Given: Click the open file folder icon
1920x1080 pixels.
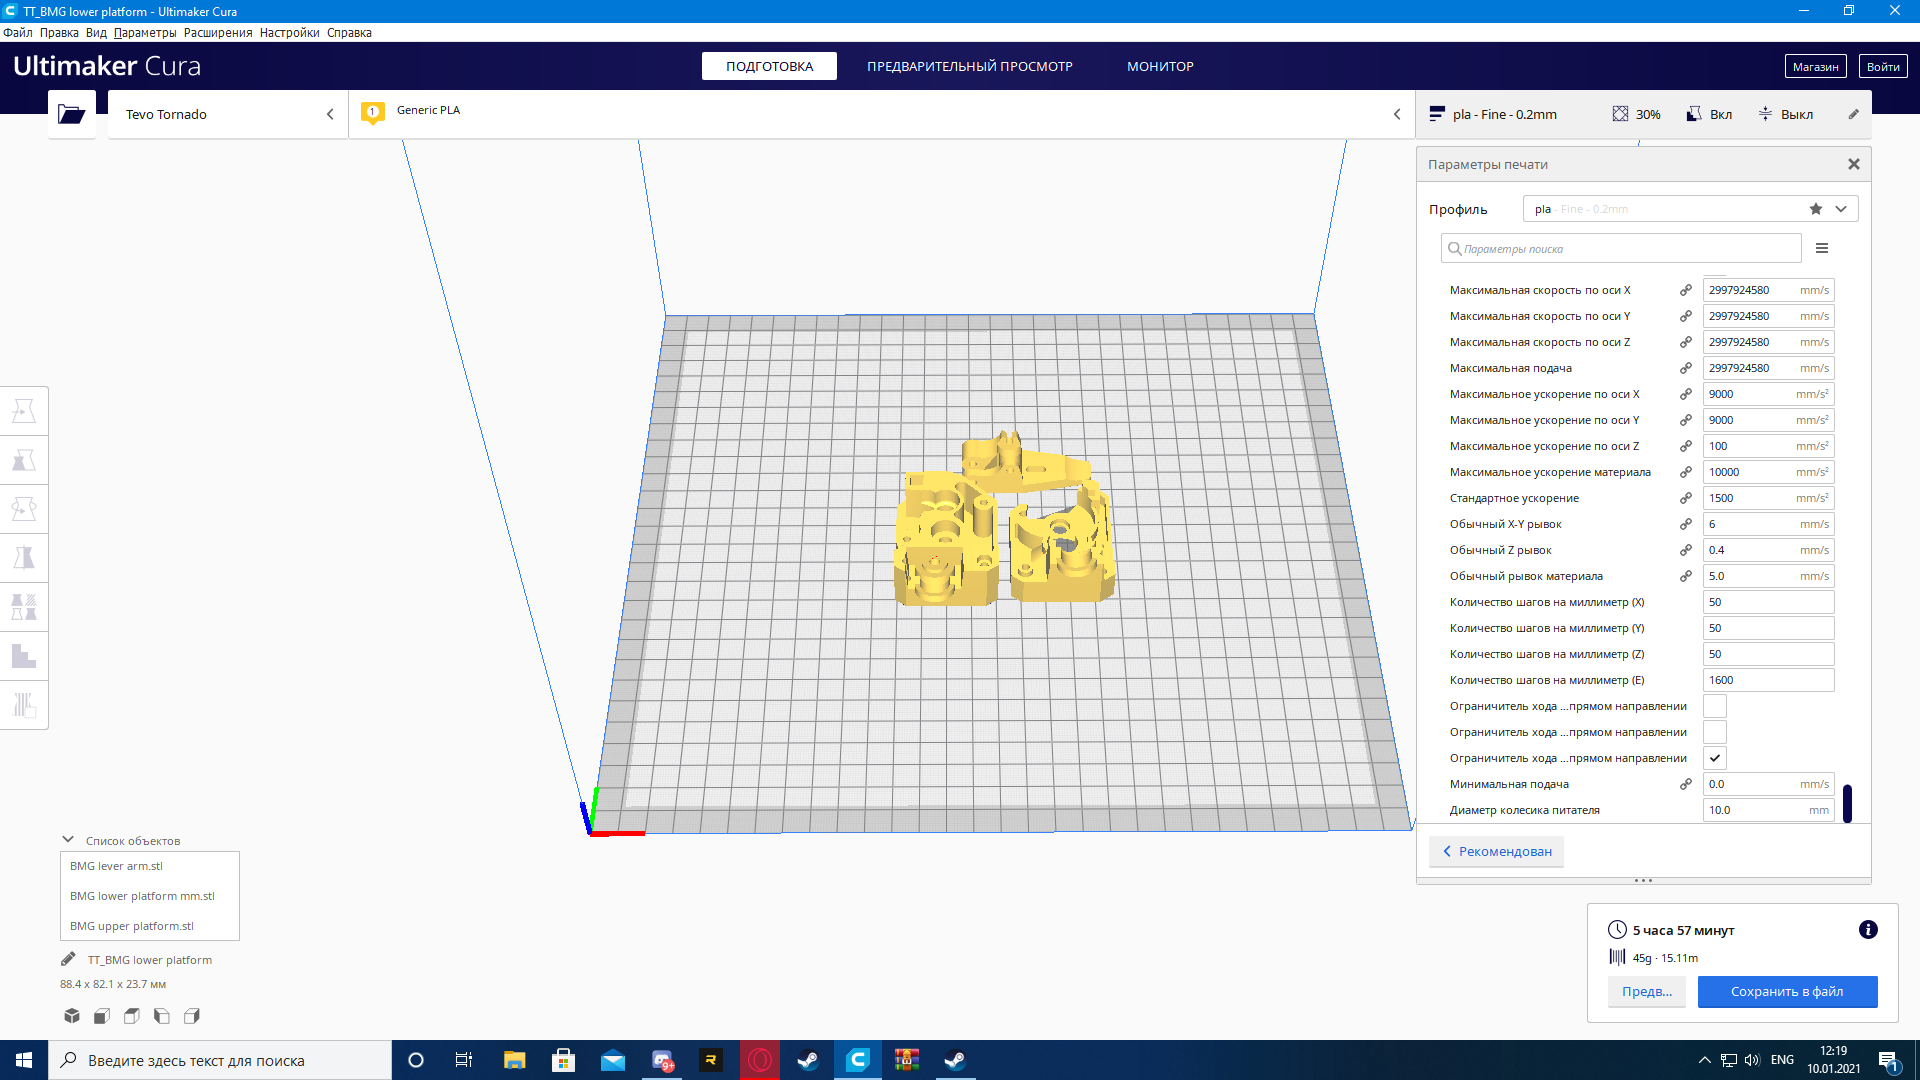Looking at the screenshot, I should click(x=71, y=114).
